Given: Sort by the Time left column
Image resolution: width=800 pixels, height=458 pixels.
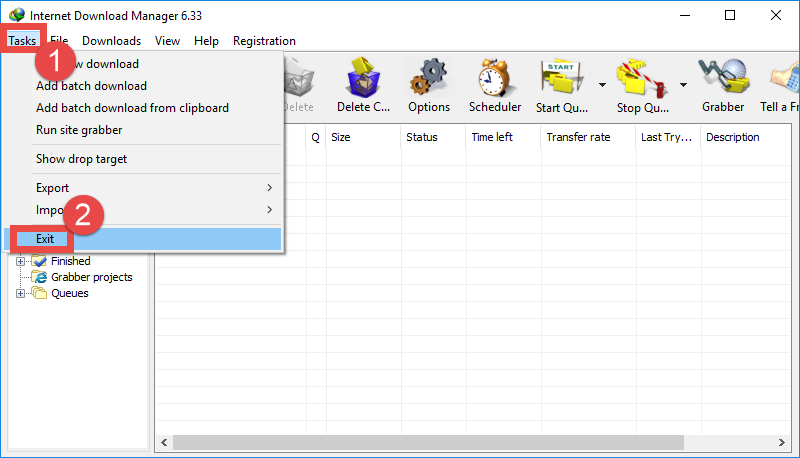Looking at the screenshot, I should tap(503, 137).
